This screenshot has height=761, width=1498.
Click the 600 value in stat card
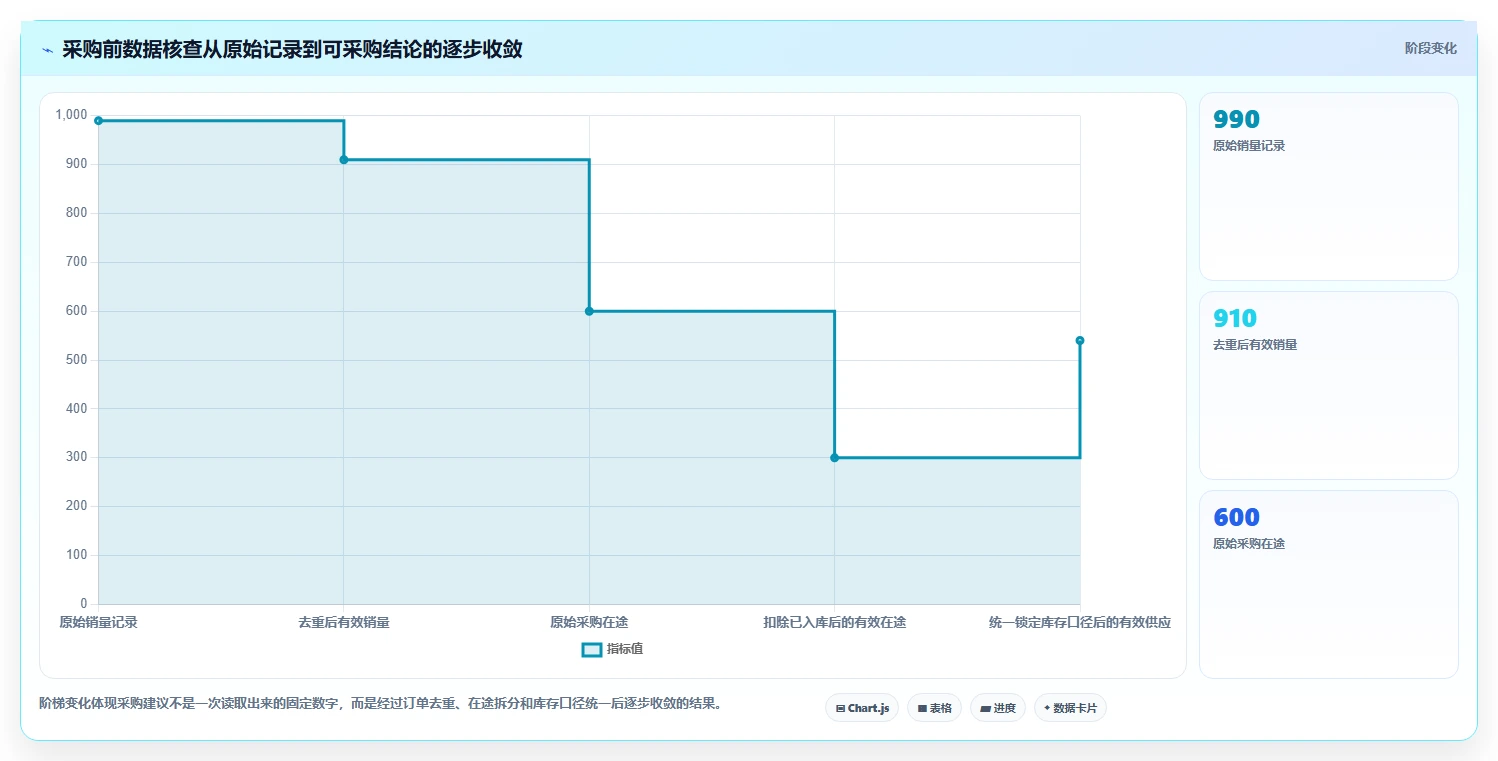pyautogui.click(x=1236, y=517)
